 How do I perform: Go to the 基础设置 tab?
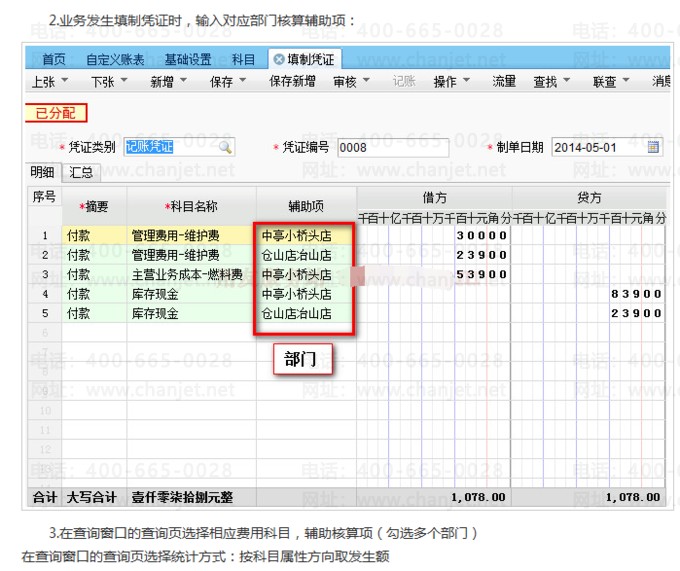click(188, 59)
